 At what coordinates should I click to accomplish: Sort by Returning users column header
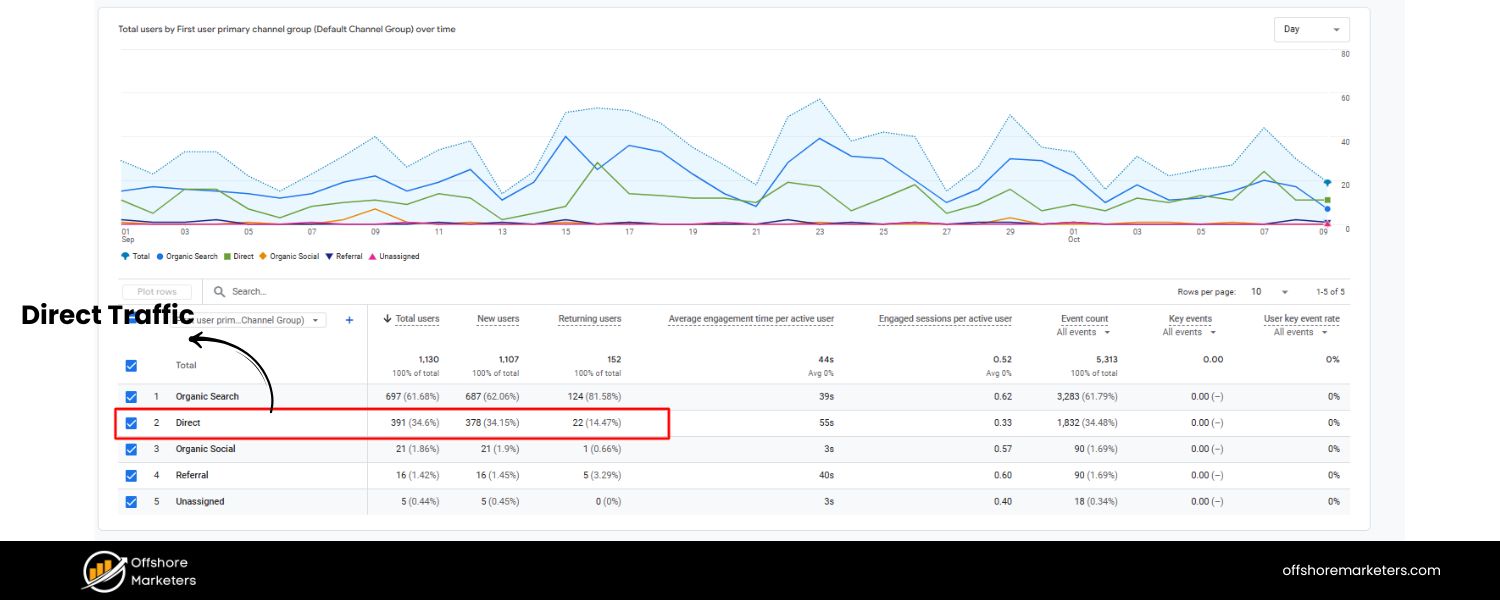point(589,319)
